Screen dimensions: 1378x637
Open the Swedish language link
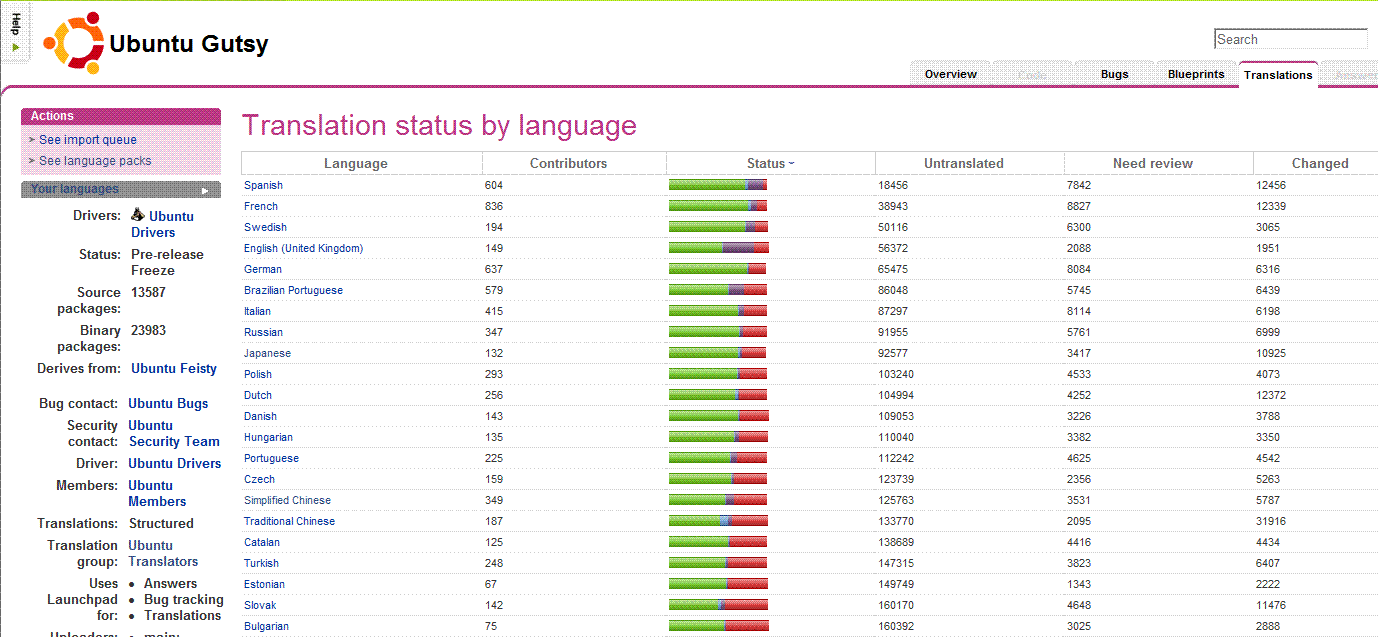click(265, 227)
